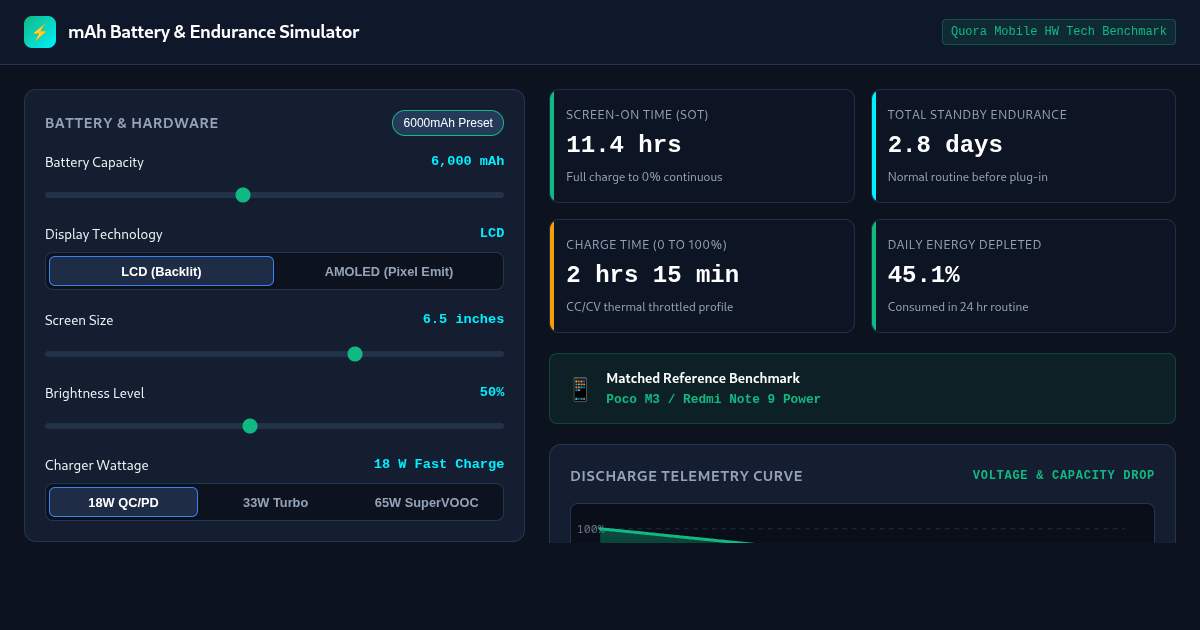Click the Screen-On Time 11.4 hrs value

[x=624, y=145]
